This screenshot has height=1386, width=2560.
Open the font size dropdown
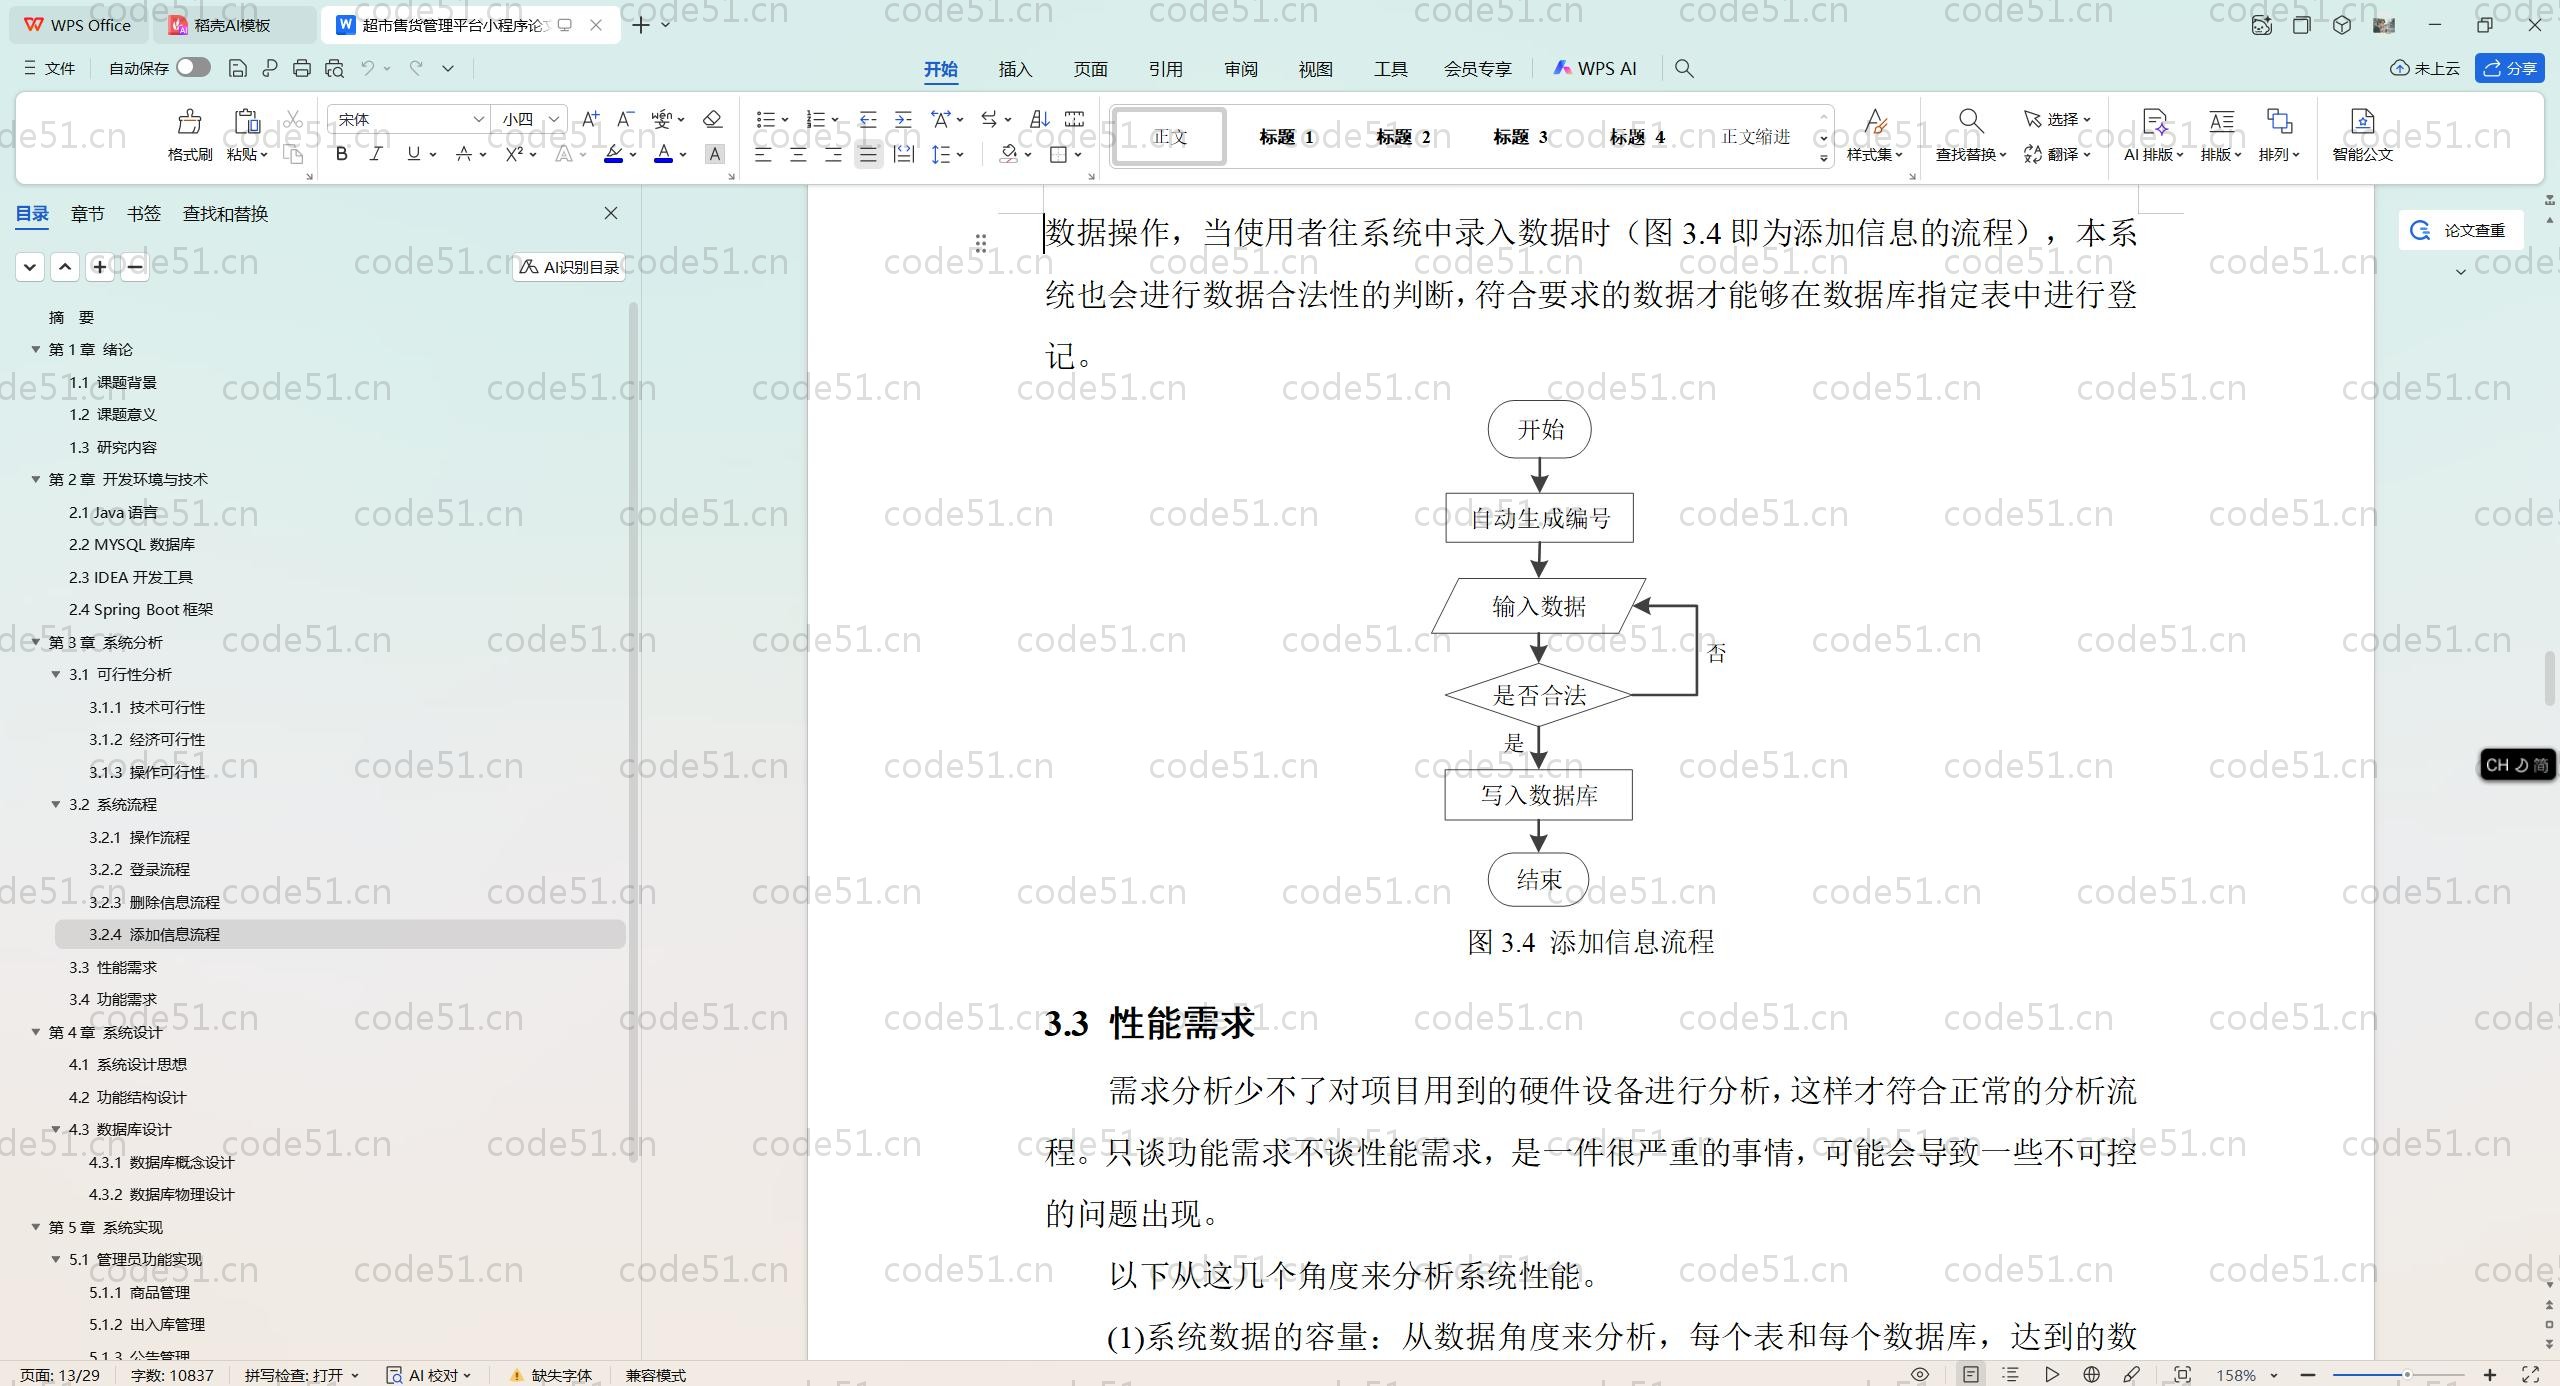coord(553,119)
